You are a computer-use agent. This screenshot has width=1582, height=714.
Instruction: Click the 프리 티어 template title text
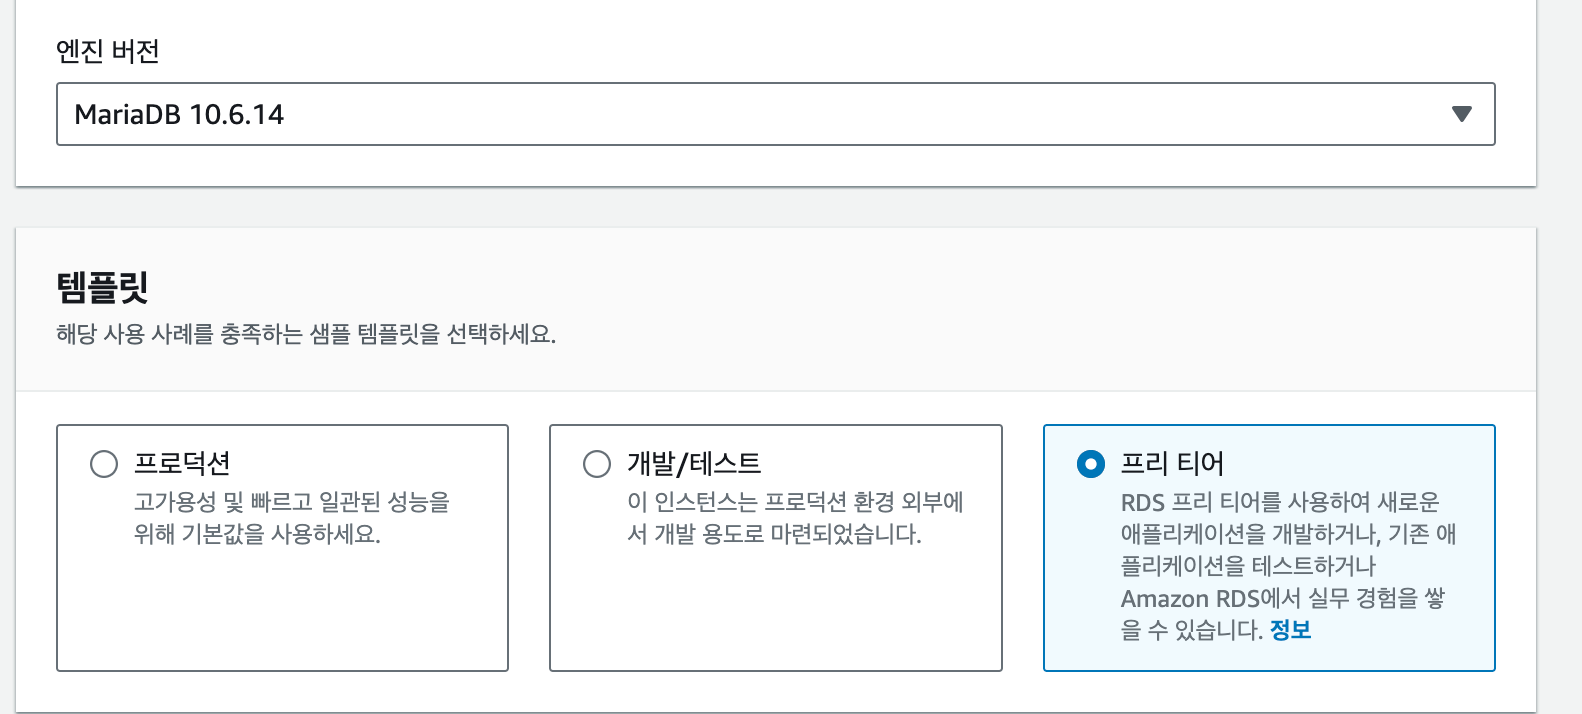(x=1172, y=464)
